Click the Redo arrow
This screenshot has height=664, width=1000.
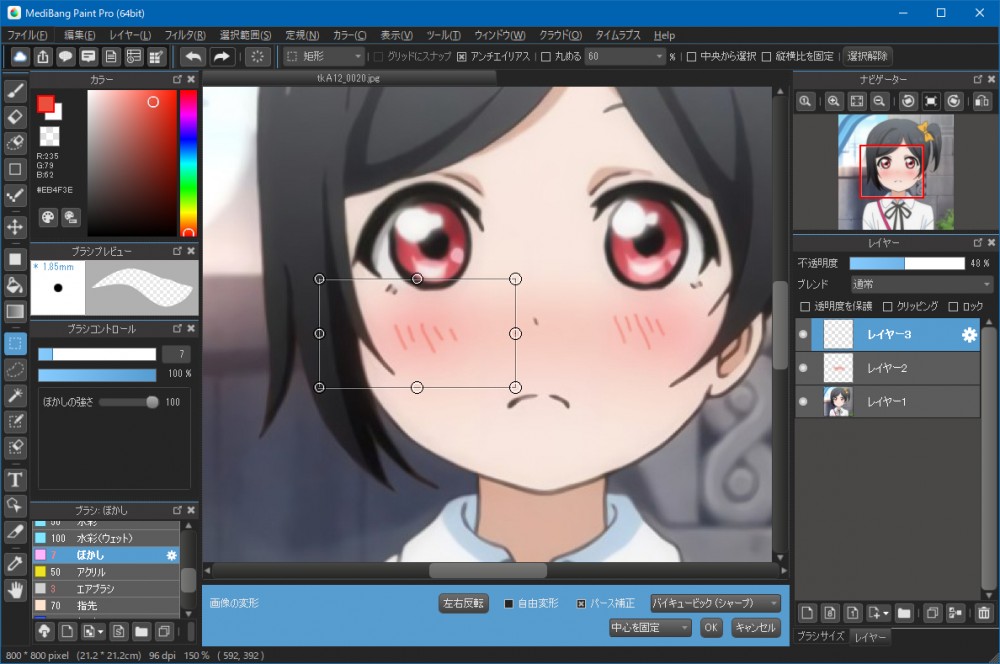click(221, 57)
